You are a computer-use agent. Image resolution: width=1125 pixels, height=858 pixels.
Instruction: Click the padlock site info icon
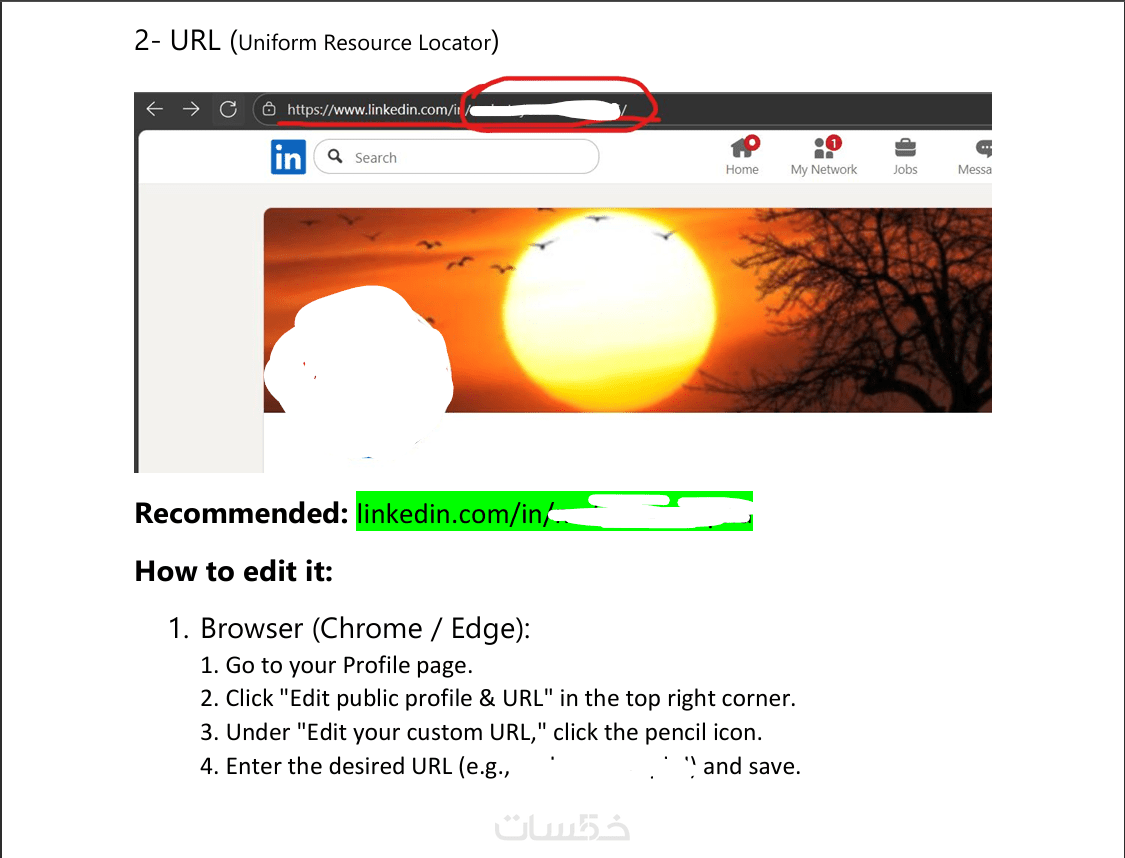tap(269, 109)
